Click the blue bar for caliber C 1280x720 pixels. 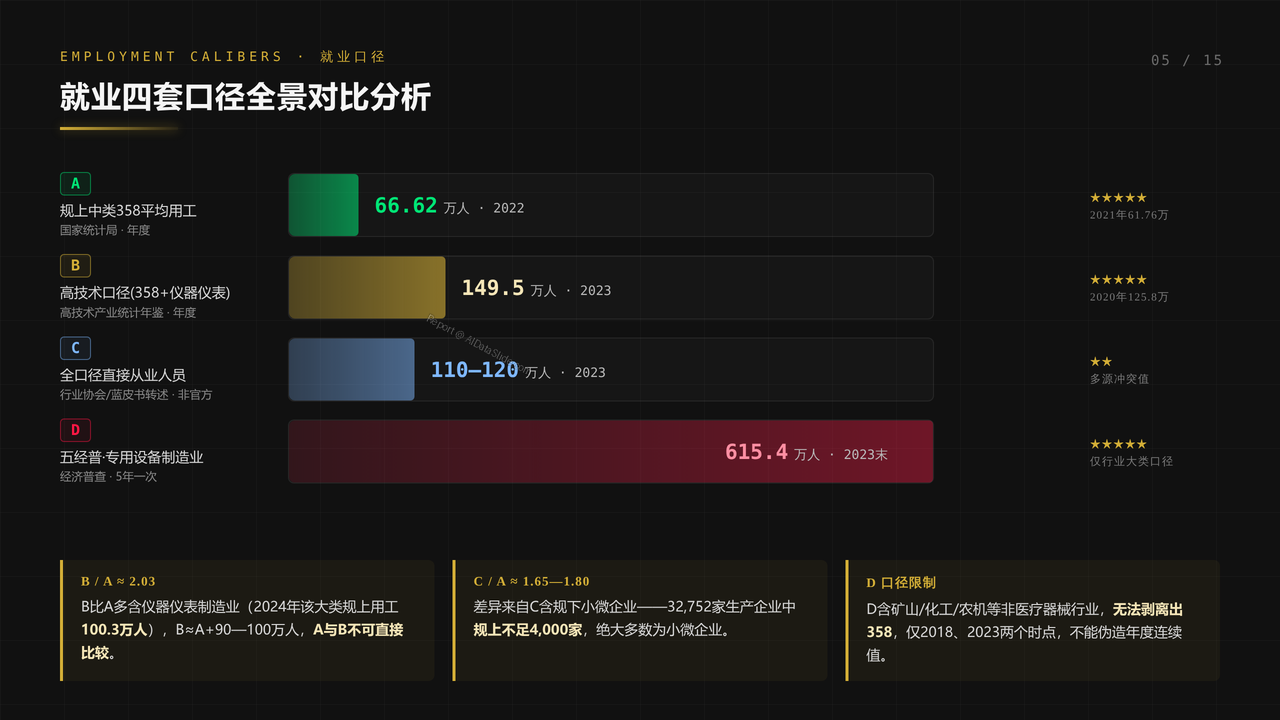coord(352,369)
